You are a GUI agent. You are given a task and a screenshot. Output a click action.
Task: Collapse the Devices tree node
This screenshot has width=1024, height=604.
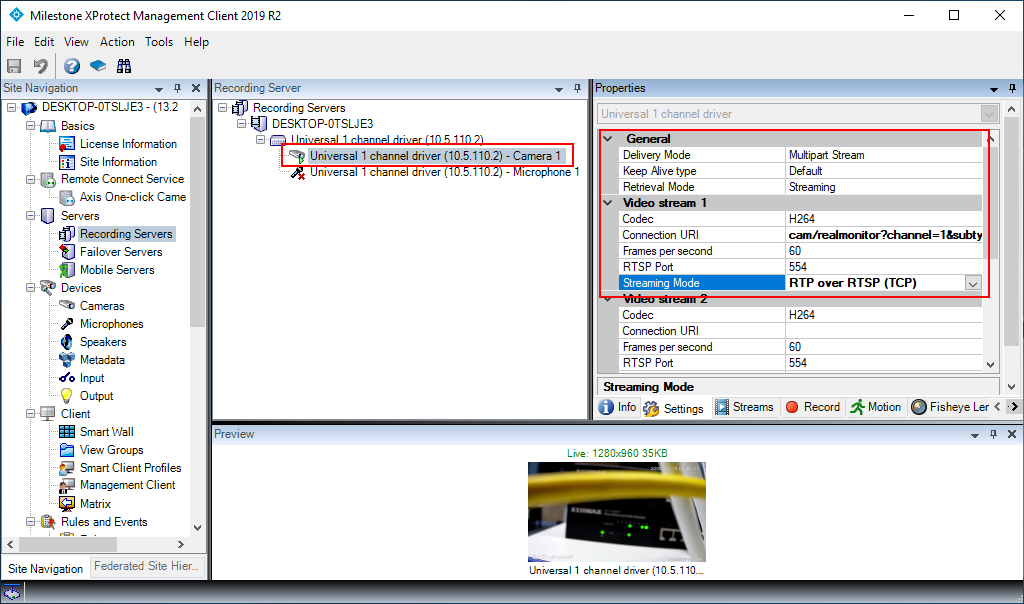(x=29, y=288)
